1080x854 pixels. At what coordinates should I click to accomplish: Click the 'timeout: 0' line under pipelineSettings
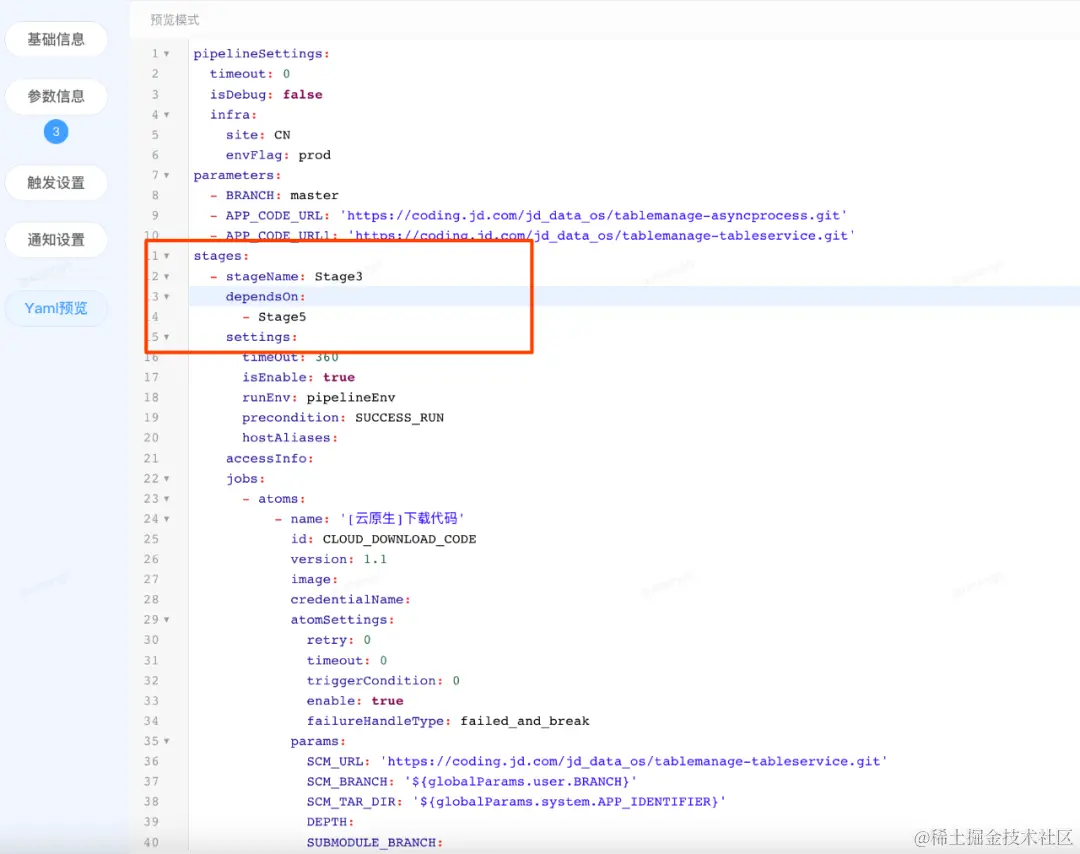click(x=249, y=74)
